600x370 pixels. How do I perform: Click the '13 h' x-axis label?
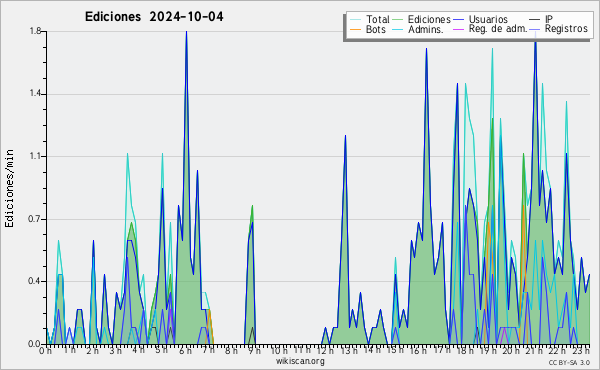(349, 350)
